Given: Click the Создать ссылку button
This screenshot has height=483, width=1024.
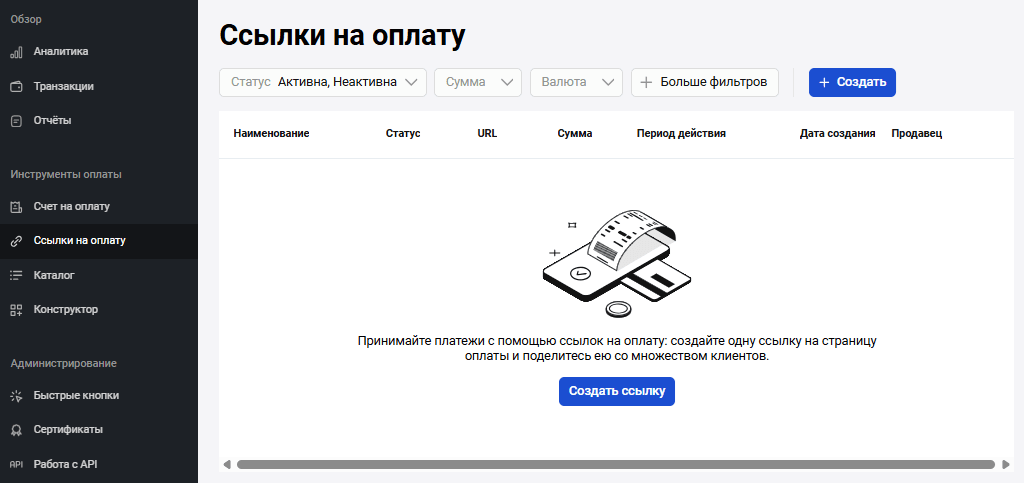Looking at the screenshot, I should (x=617, y=391).
